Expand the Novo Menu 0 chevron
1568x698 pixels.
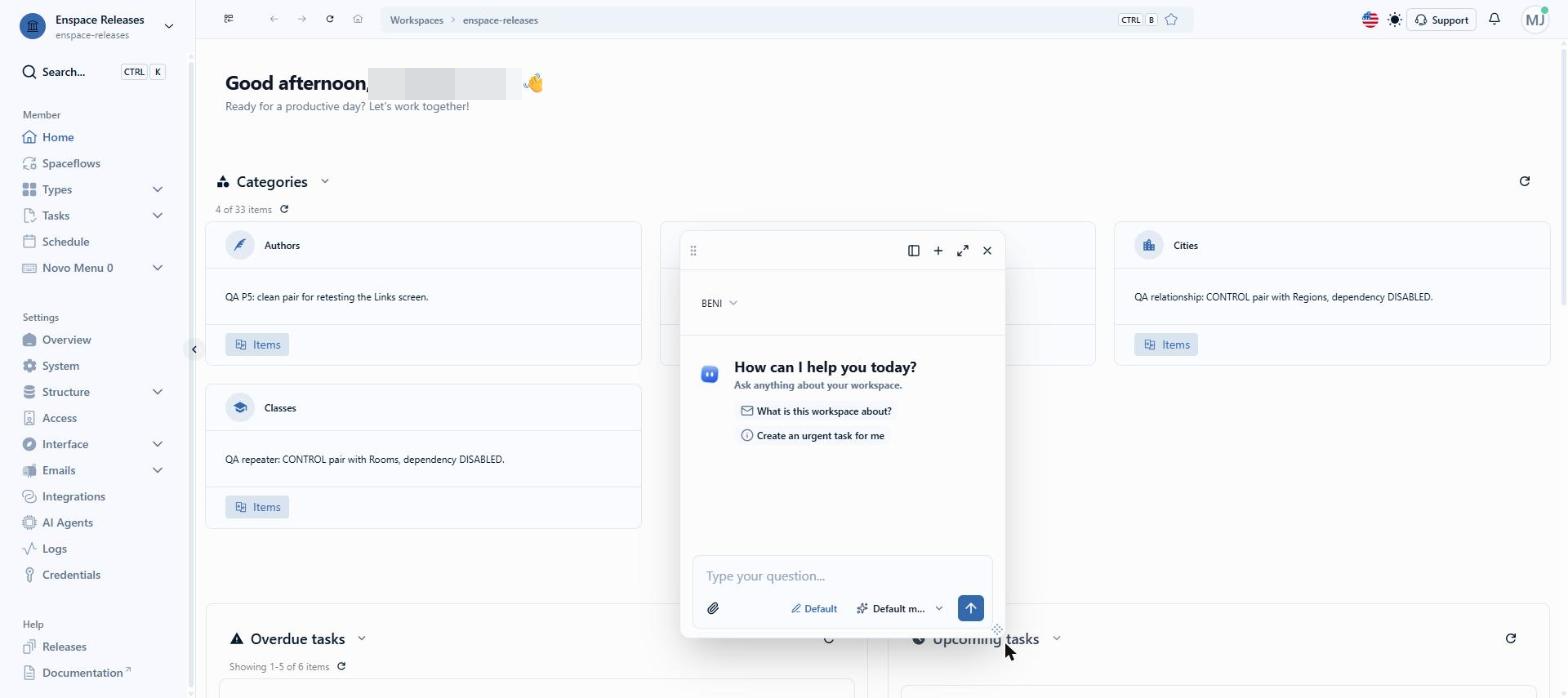(x=157, y=267)
